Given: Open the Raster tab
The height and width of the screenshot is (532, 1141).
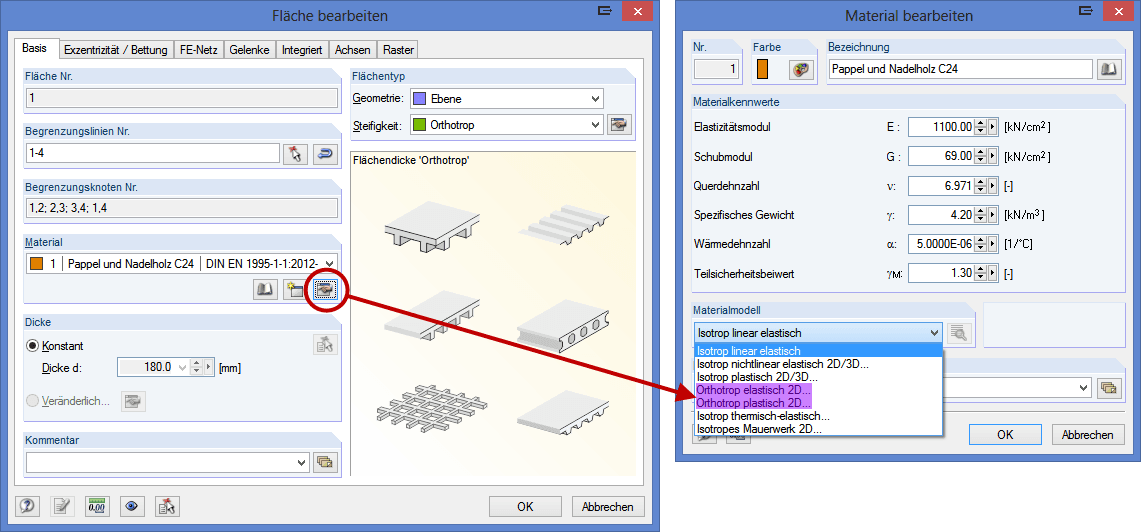Looking at the screenshot, I should [x=398, y=50].
